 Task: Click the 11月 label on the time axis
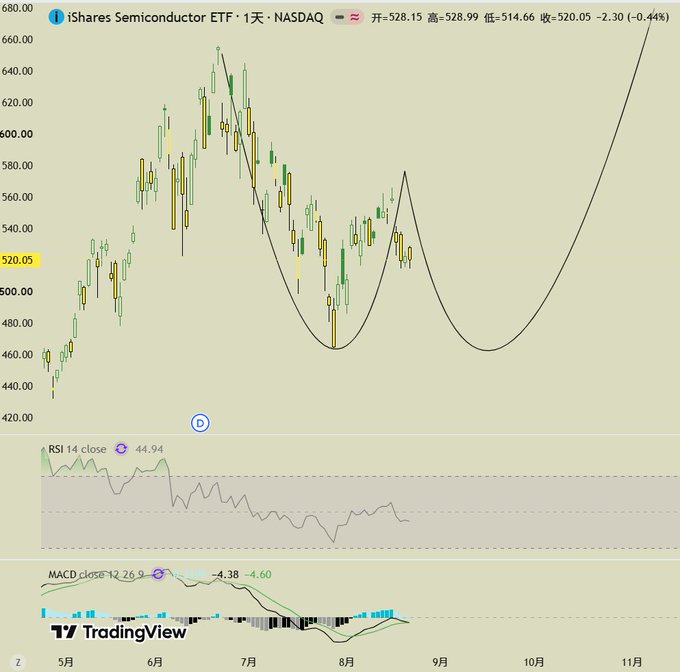click(x=631, y=662)
